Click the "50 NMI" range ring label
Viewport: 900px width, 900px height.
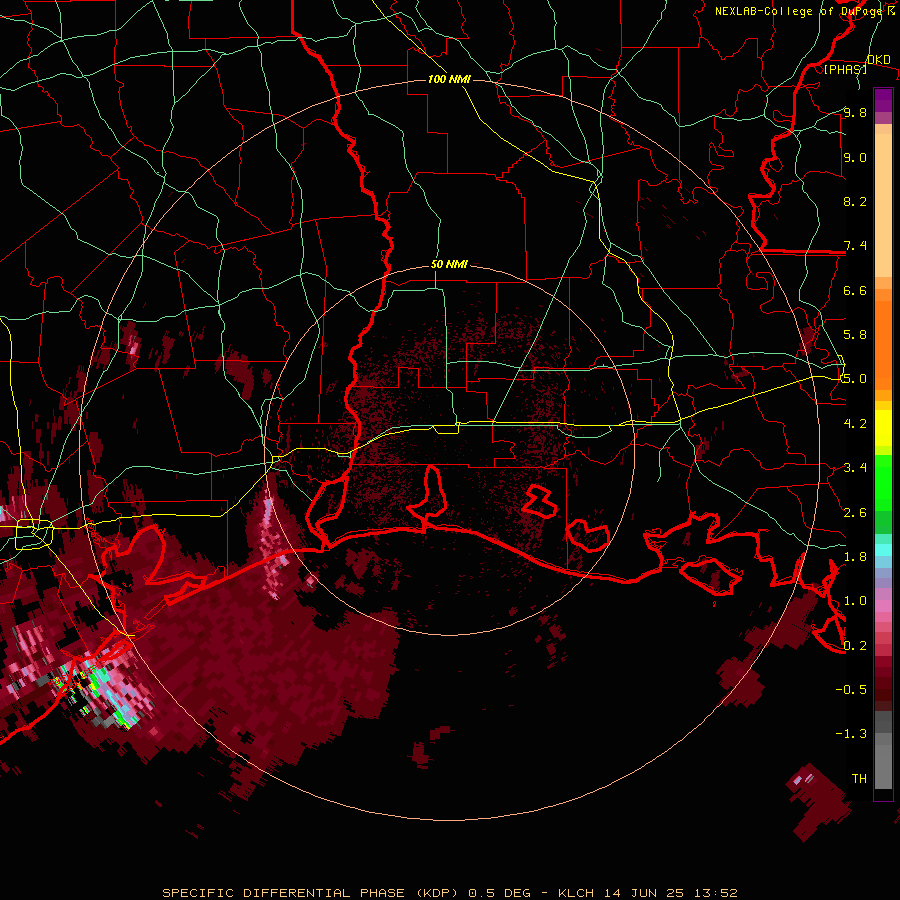[x=449, y=264]
